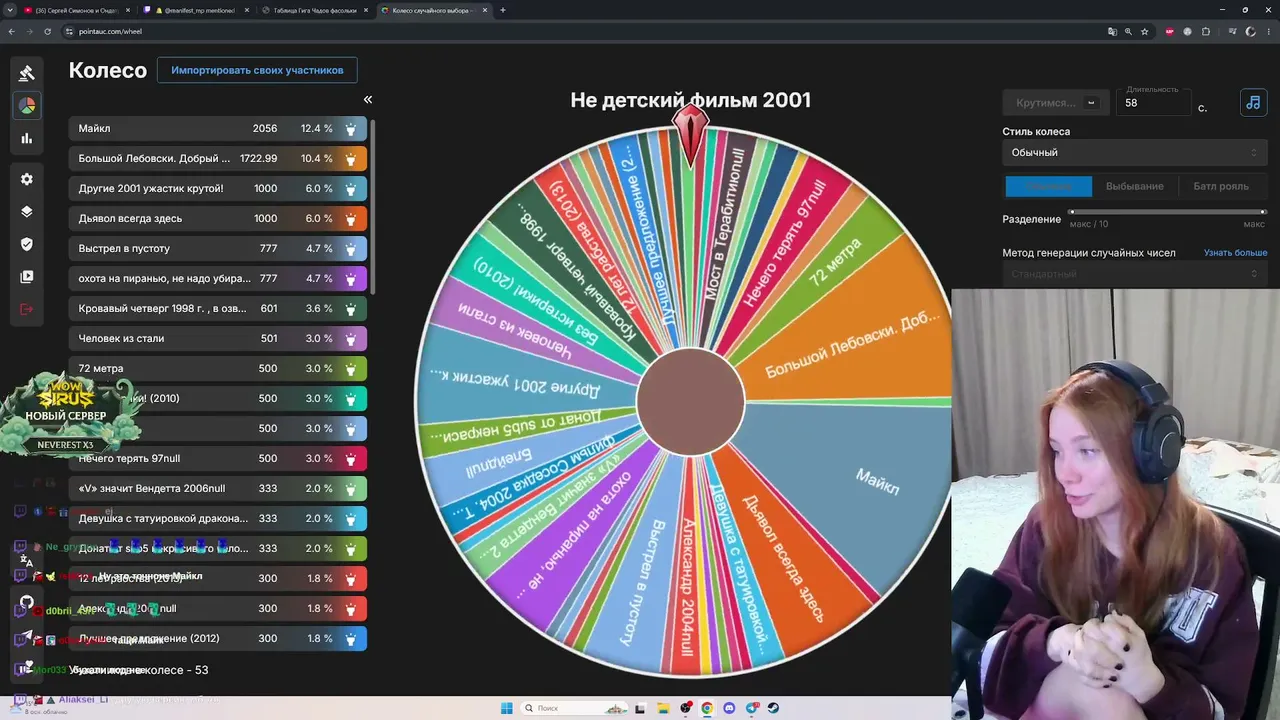Click crown icon on Кровавый четверг row
This screenshot has height=720, width=1280.
point(351,308)
